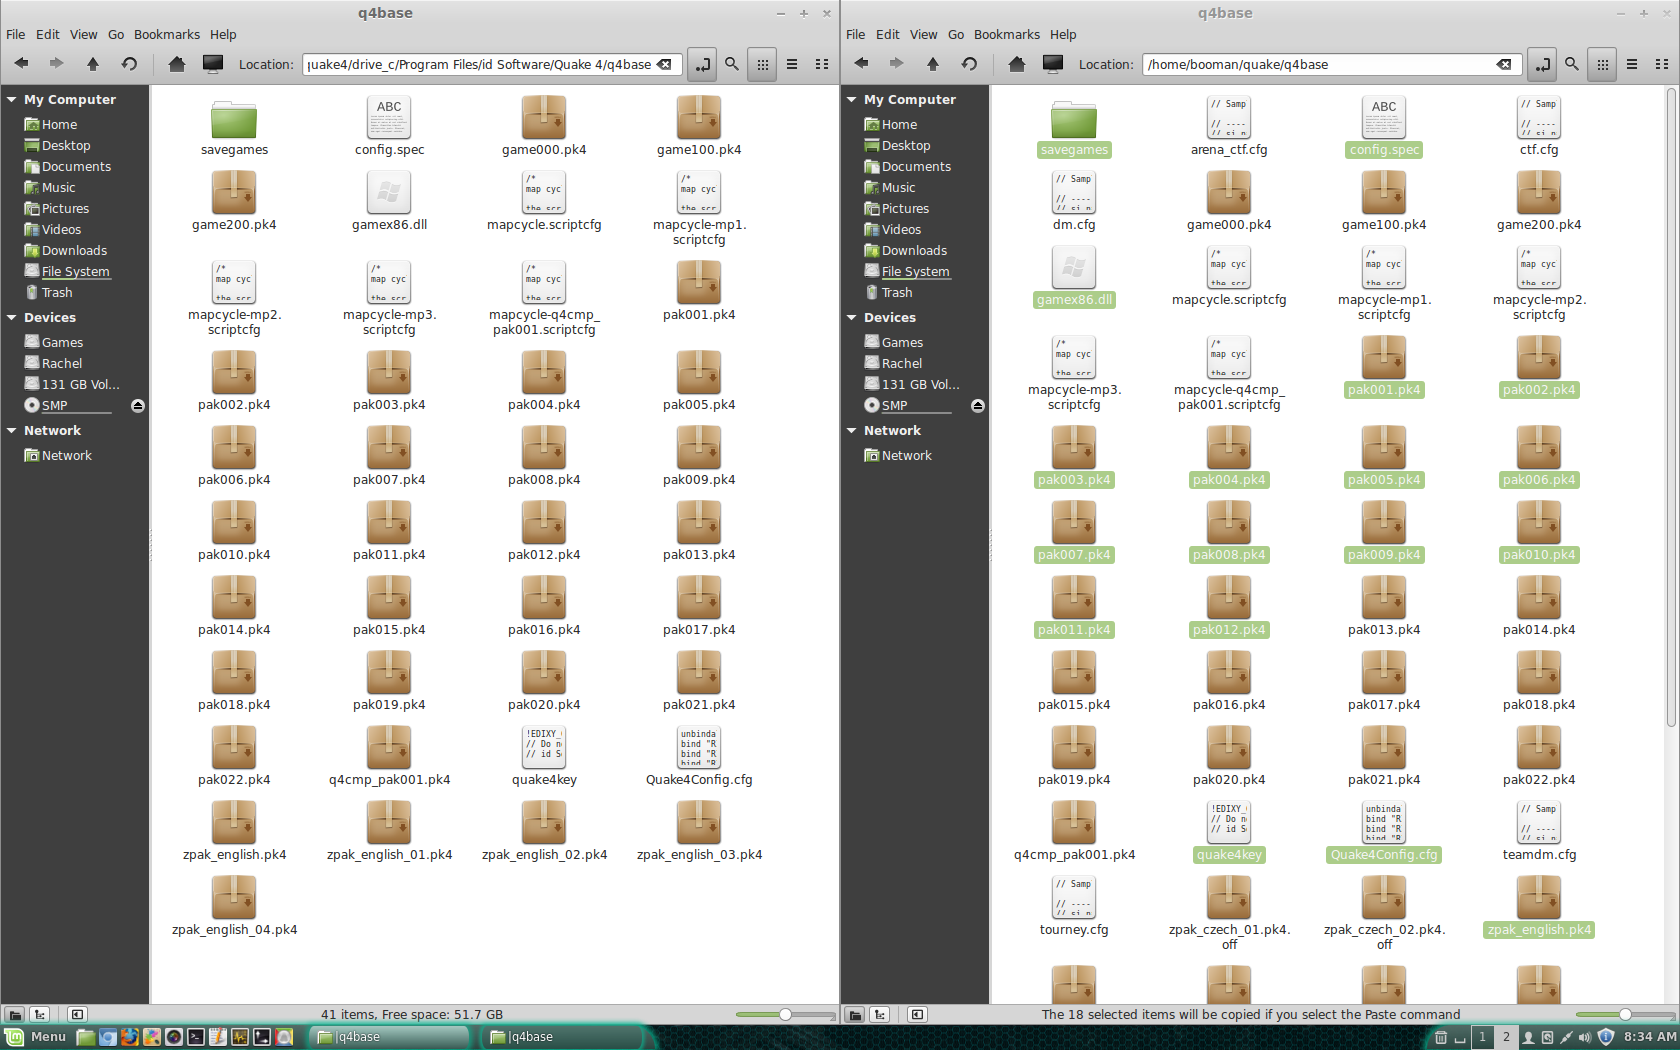Clear the left window location field

tap(665, 64)
